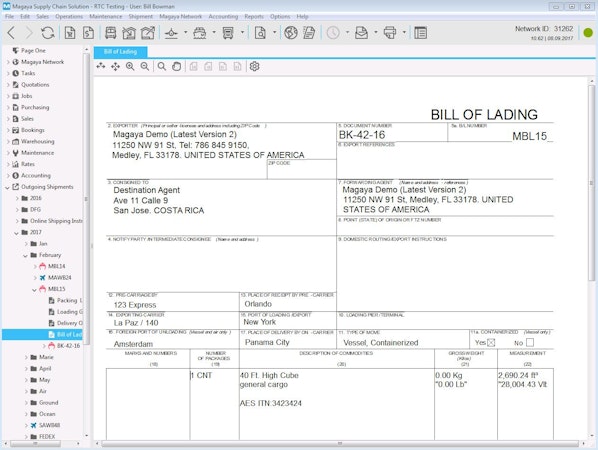Image resolution: width=598 pixels, height=450 pixels.
Task: Zoom out on the Bill of Lading
Action: [145, 67]
